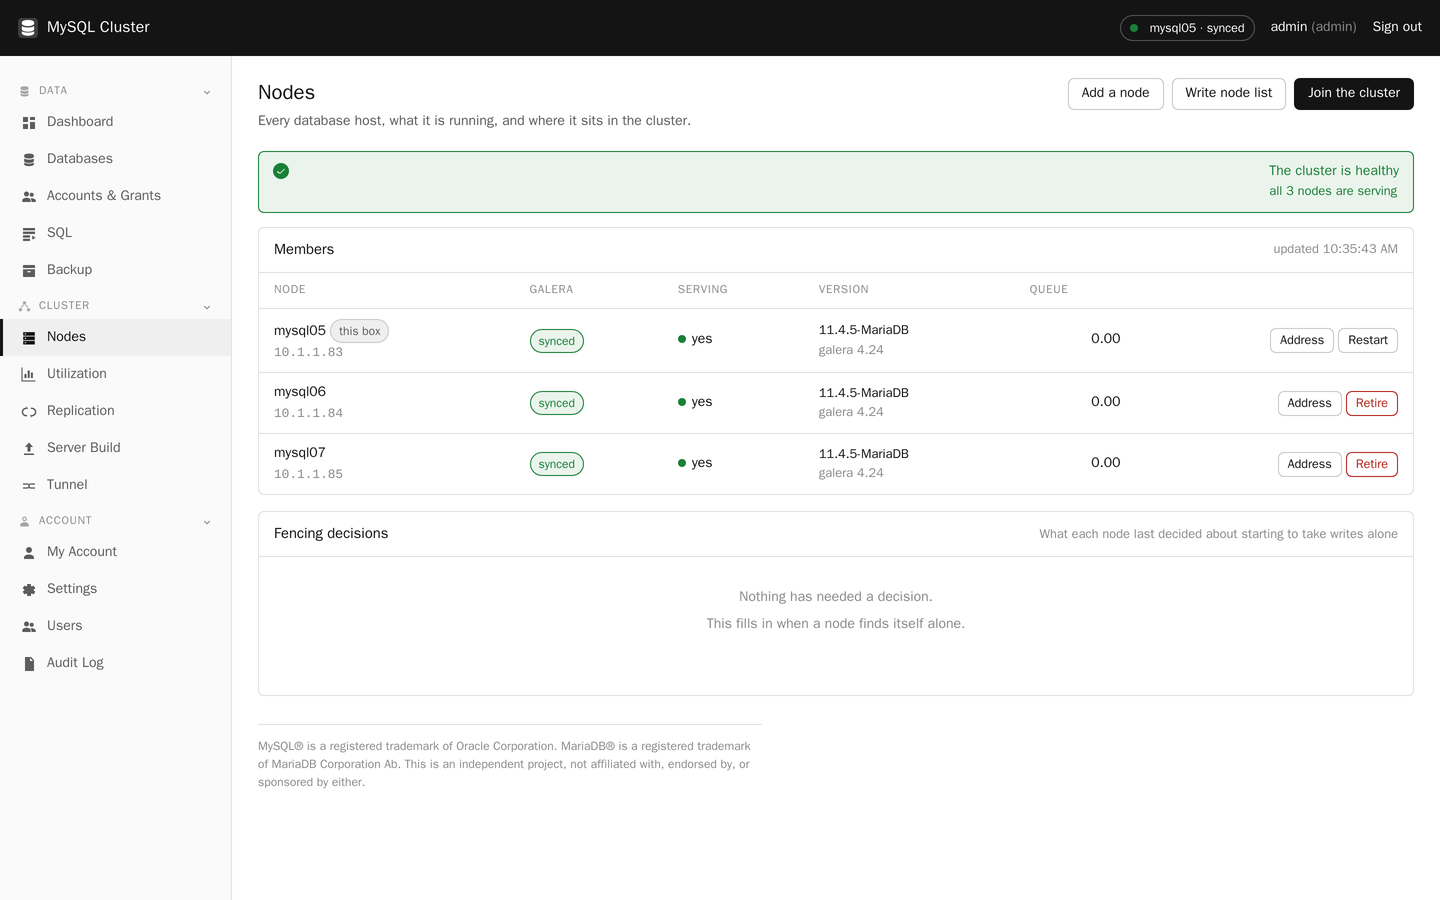The image size is (1440, 900).
Task: Go to Databases in the sidebar
Action: pyautogui.click(x=116, y=159)
